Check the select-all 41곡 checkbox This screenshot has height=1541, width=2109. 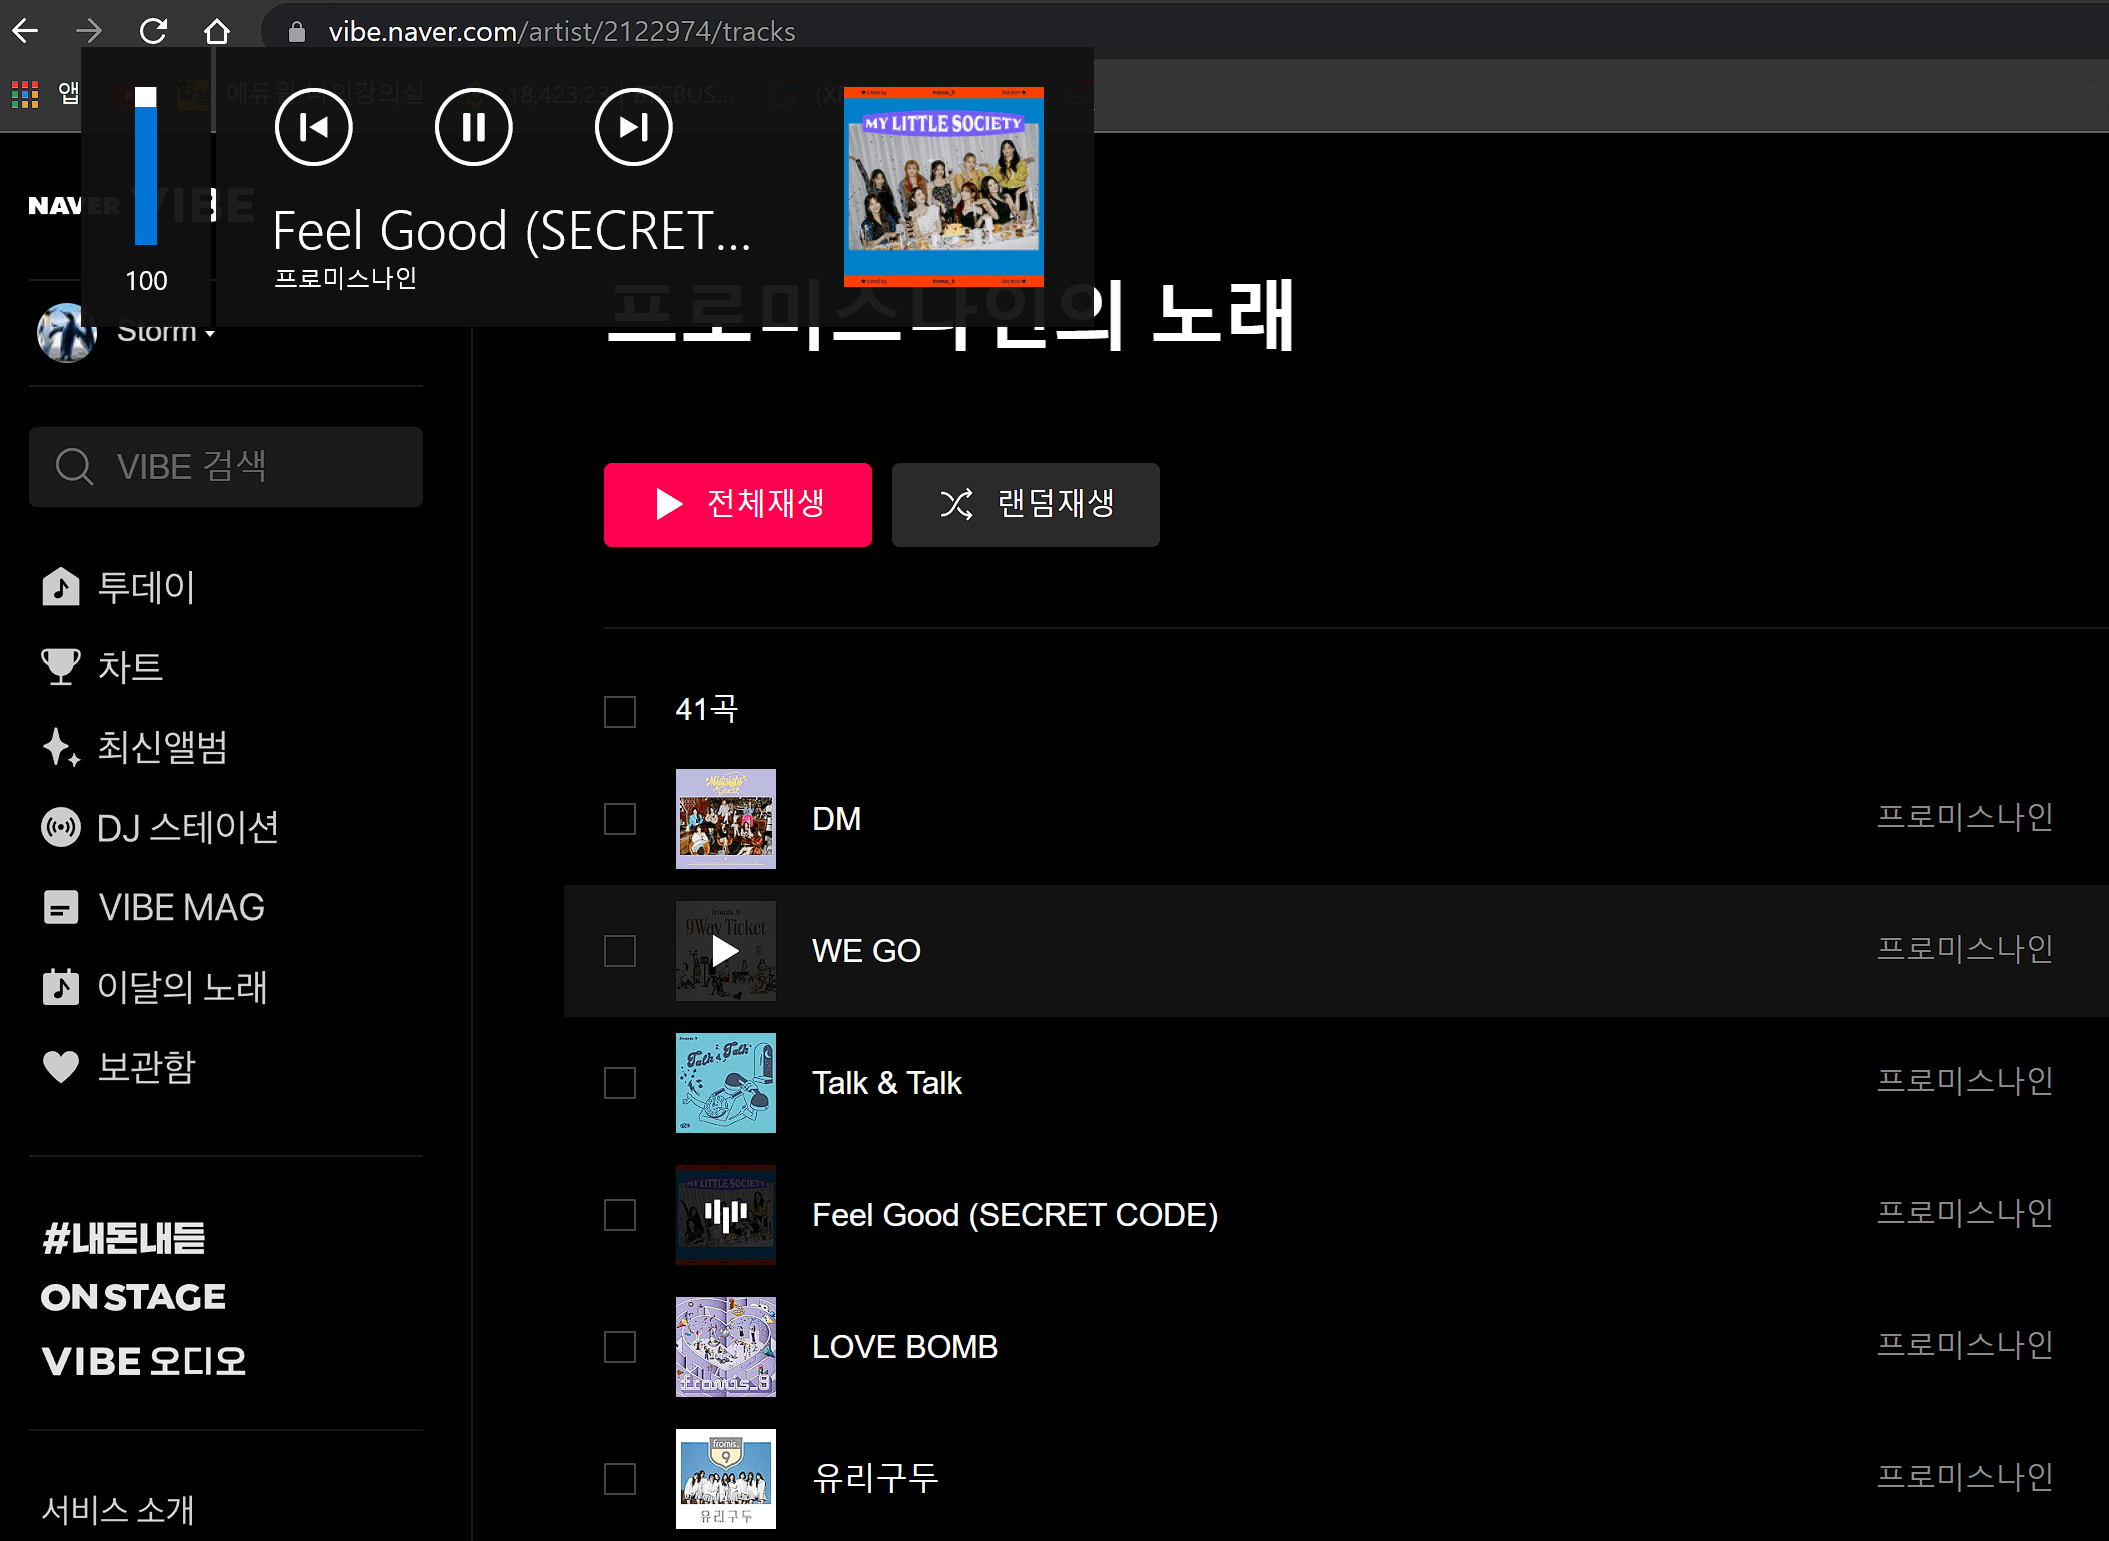[620, 712]
